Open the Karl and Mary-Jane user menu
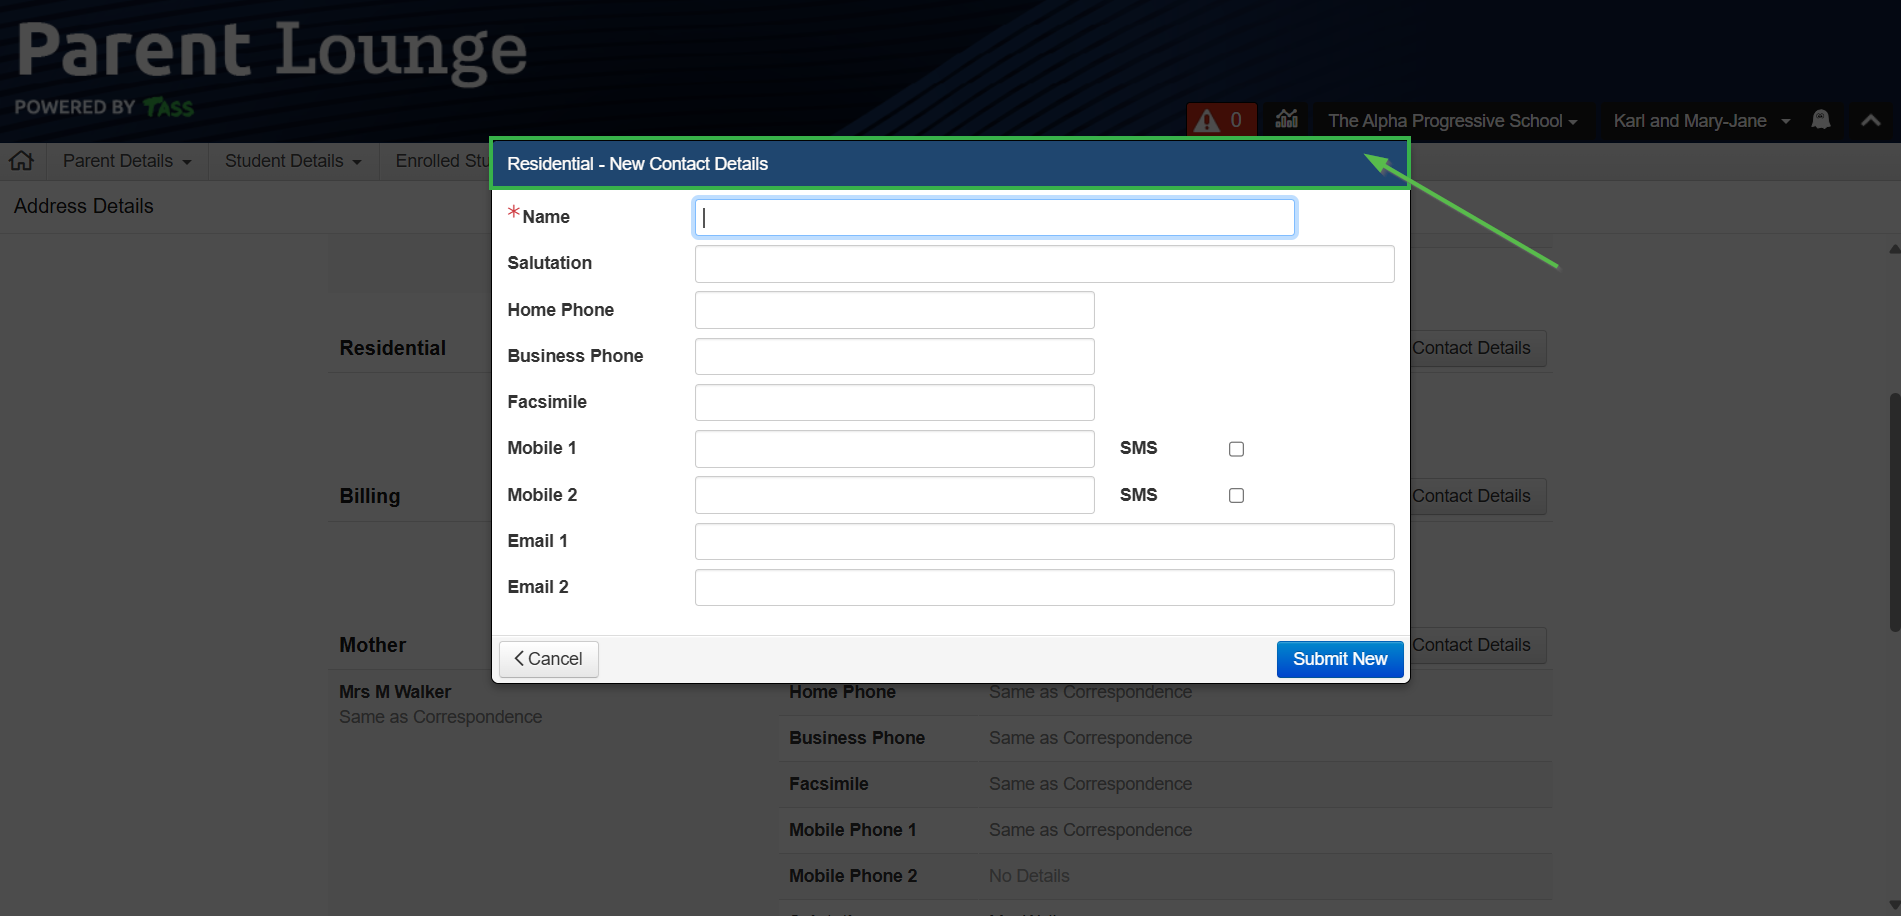This screenshot has height=916, width=1901. (1700, 121)
